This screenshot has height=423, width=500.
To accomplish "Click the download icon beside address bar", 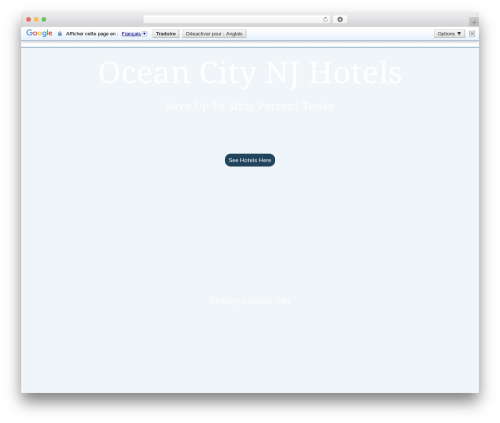I will tap(340, 19).
